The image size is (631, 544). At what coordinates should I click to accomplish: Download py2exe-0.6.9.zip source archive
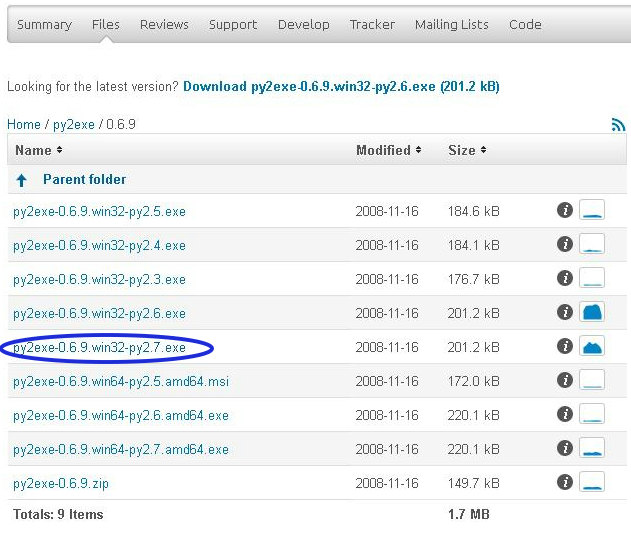coord(61,484)
